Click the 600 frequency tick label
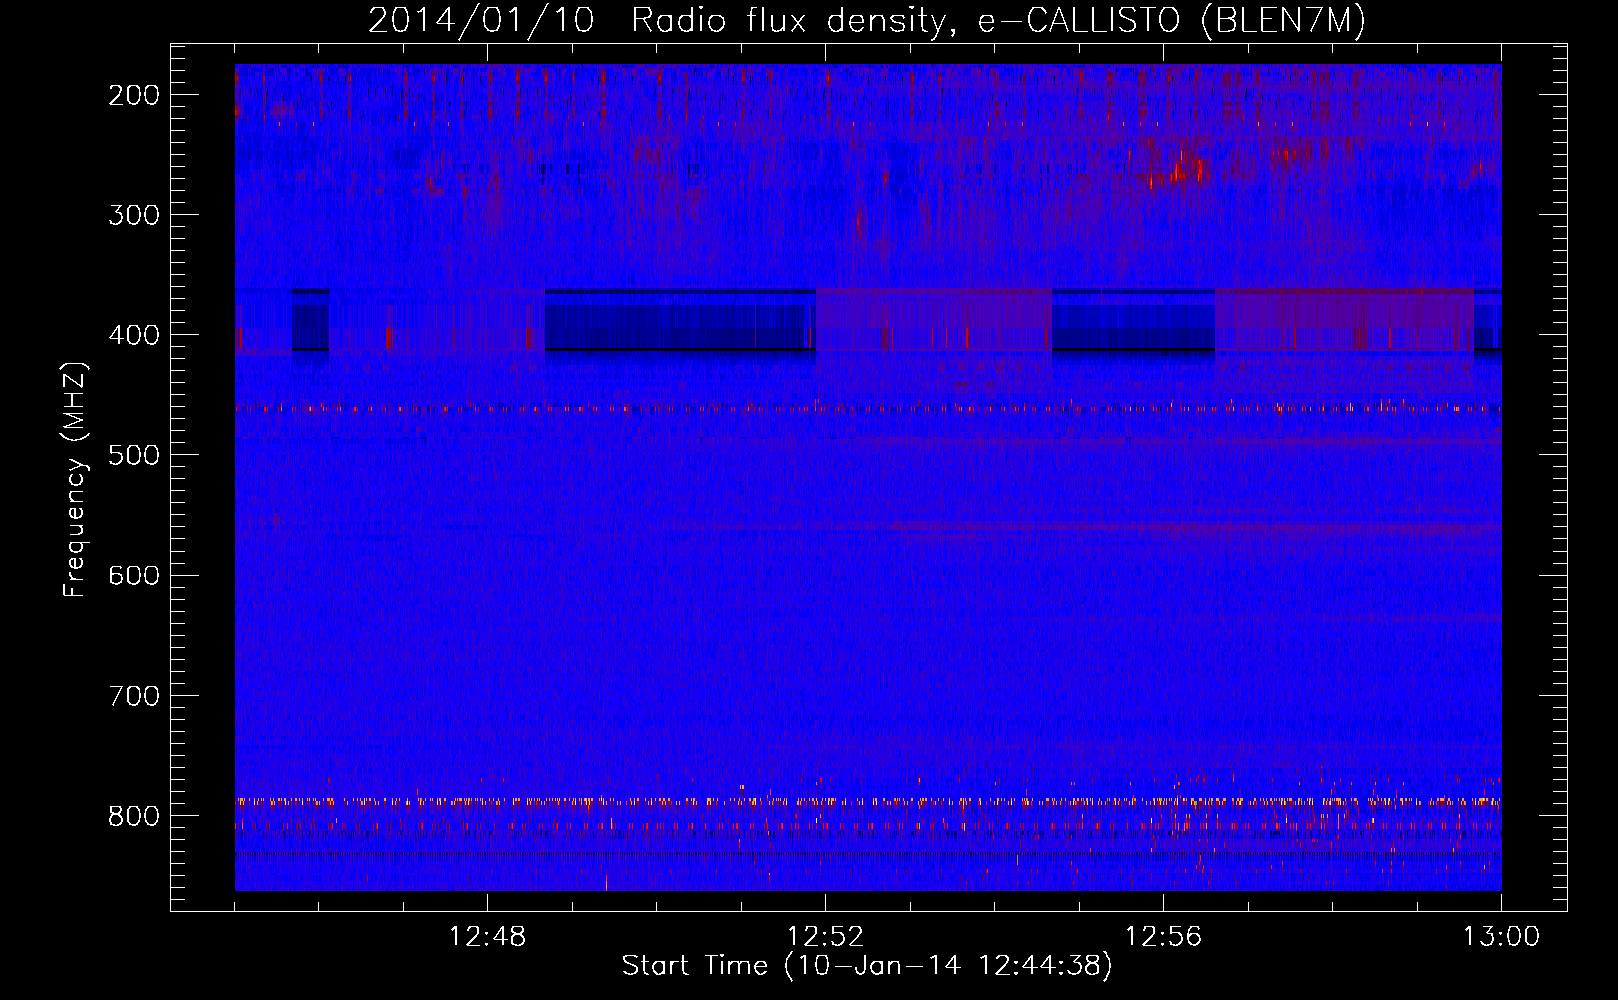 click(x=134, y=575)
